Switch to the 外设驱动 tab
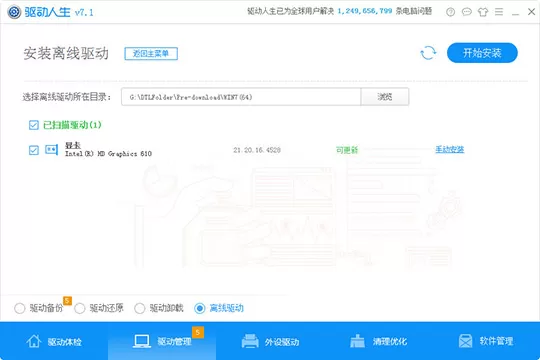Screen dimensions: 540x360 (270, 341)
